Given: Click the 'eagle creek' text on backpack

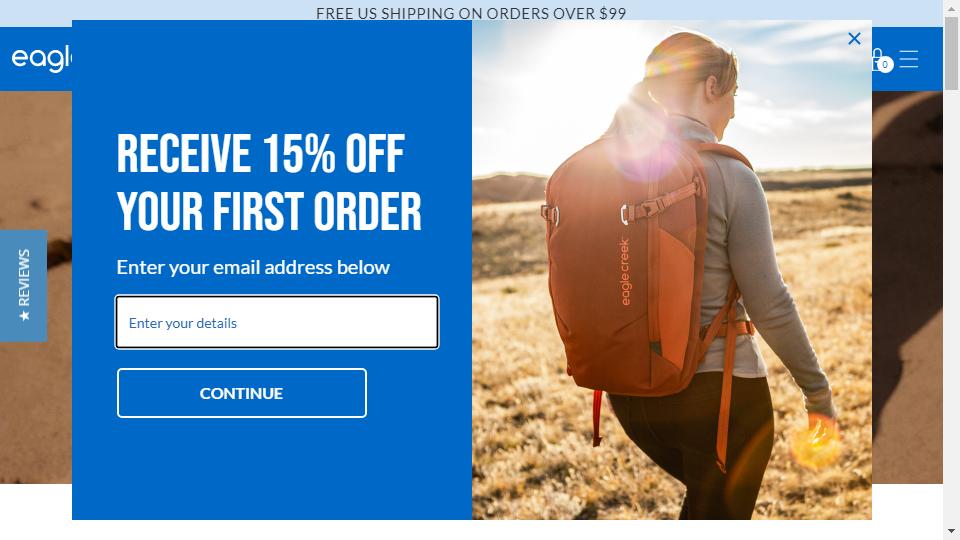Looking at the screenshot, I should [624, 272].
